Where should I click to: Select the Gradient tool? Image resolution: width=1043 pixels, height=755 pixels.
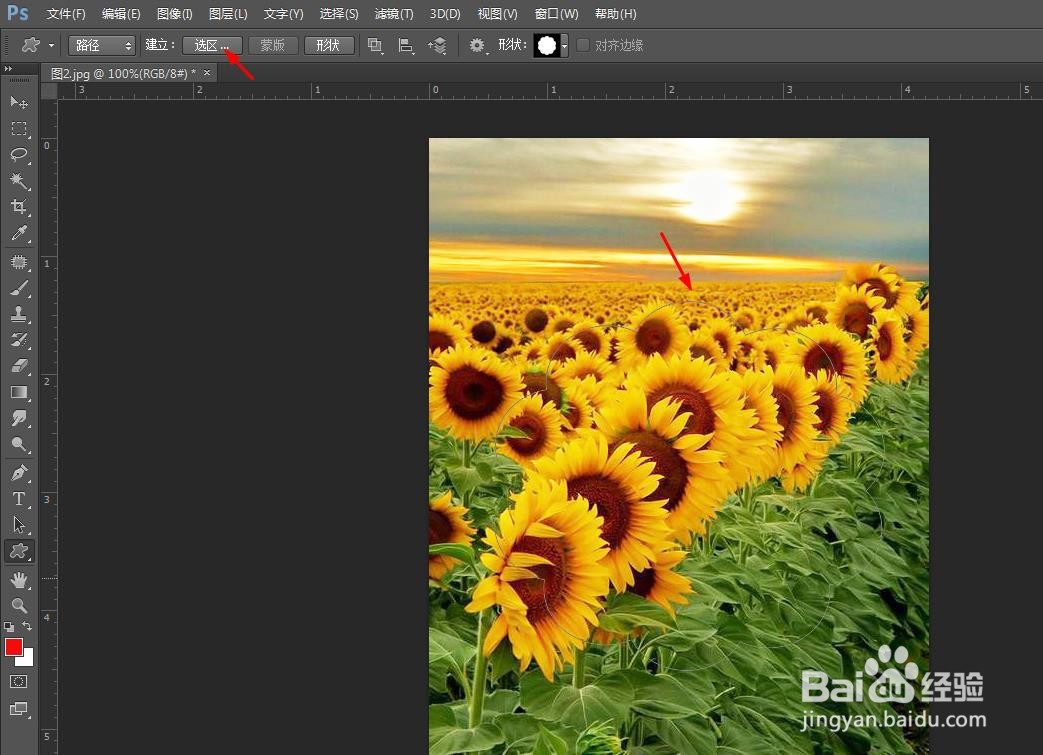click(x=19, y=392)
